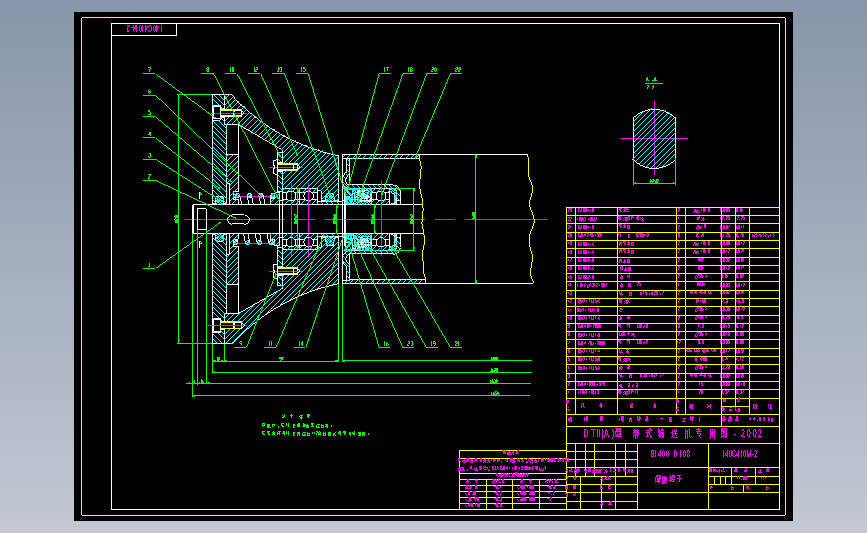
Task: Select callout number 16 below the assembly
Action: pos(386,343)
